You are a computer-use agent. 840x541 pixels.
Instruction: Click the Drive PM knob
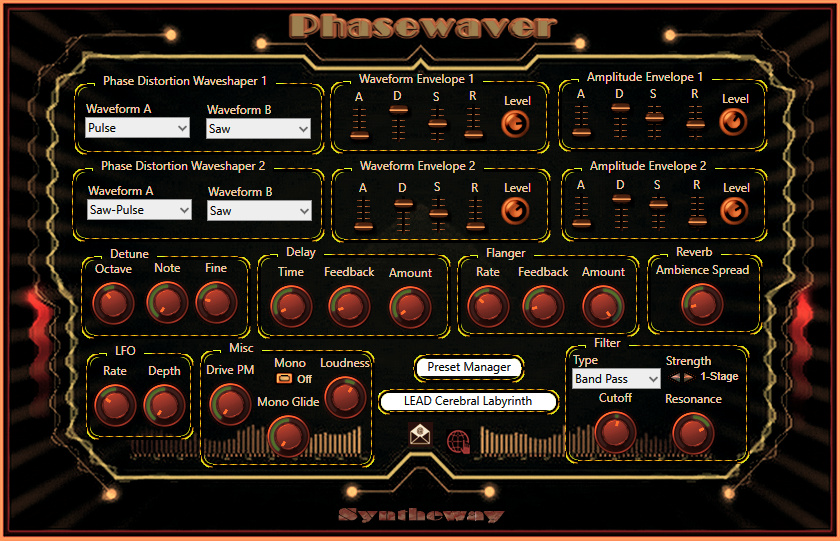pyautogui.click(x=230, y=404)
